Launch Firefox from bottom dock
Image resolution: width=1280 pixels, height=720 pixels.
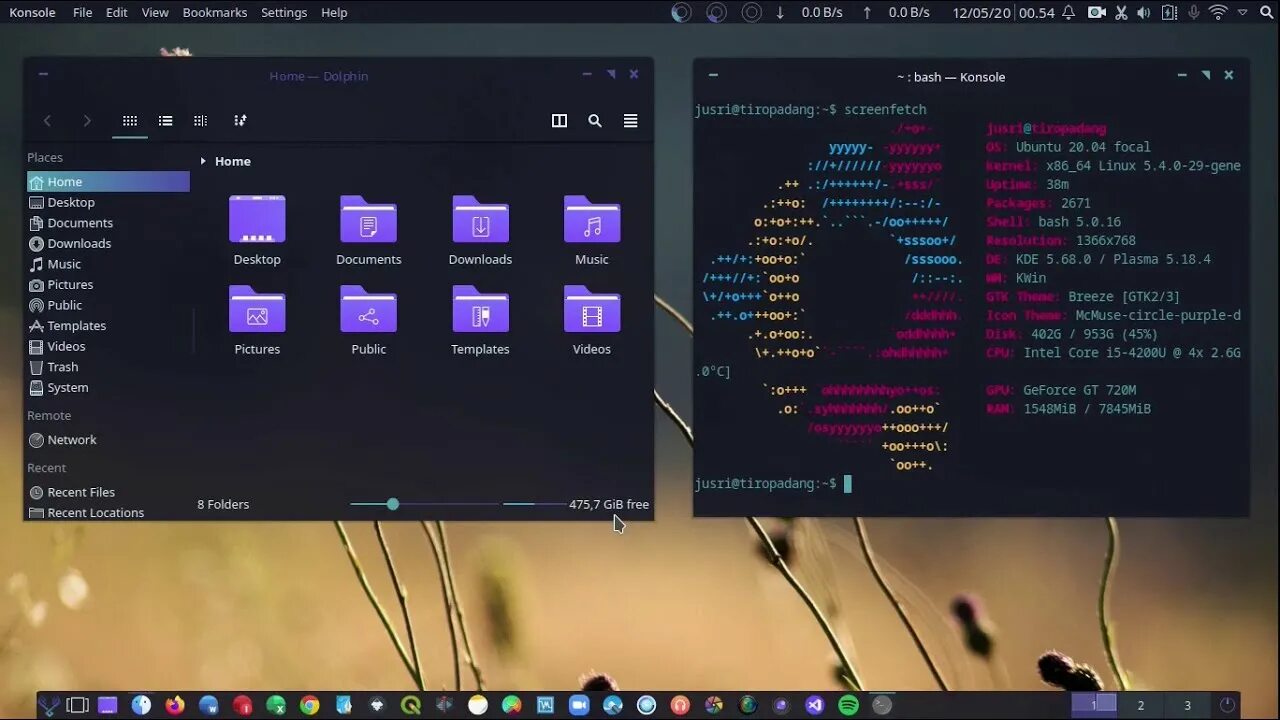click(175, 705)
